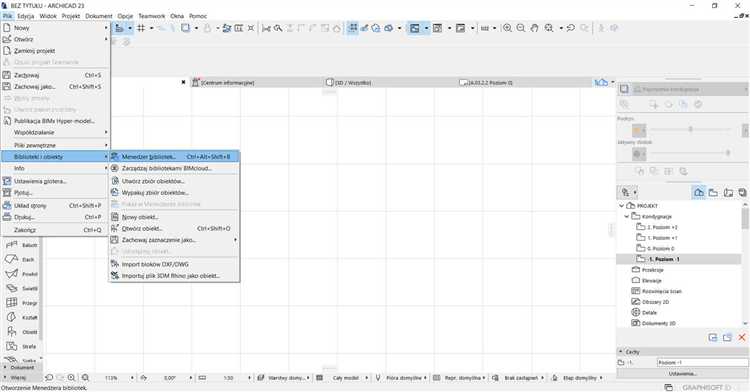Viewport: 750px width, 392px height.
Task: Click the Navigator popup icon beside tabs
Action: coord(601,83)
